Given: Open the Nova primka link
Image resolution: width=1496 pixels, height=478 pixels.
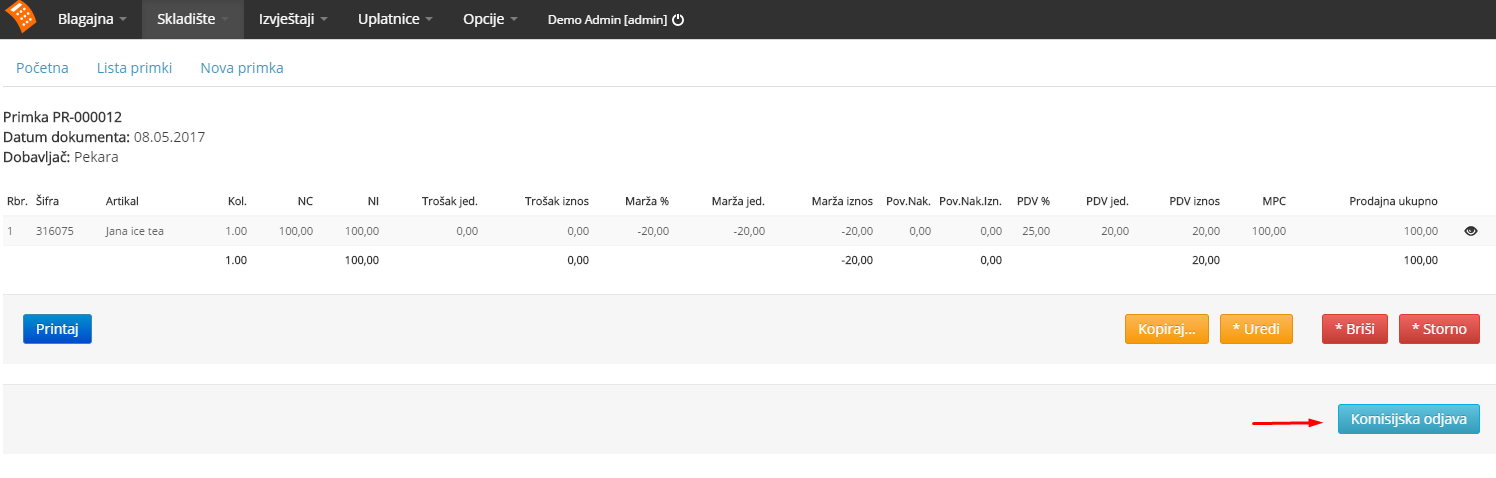Looking at the screenshot, I should (x=242, y=68).
